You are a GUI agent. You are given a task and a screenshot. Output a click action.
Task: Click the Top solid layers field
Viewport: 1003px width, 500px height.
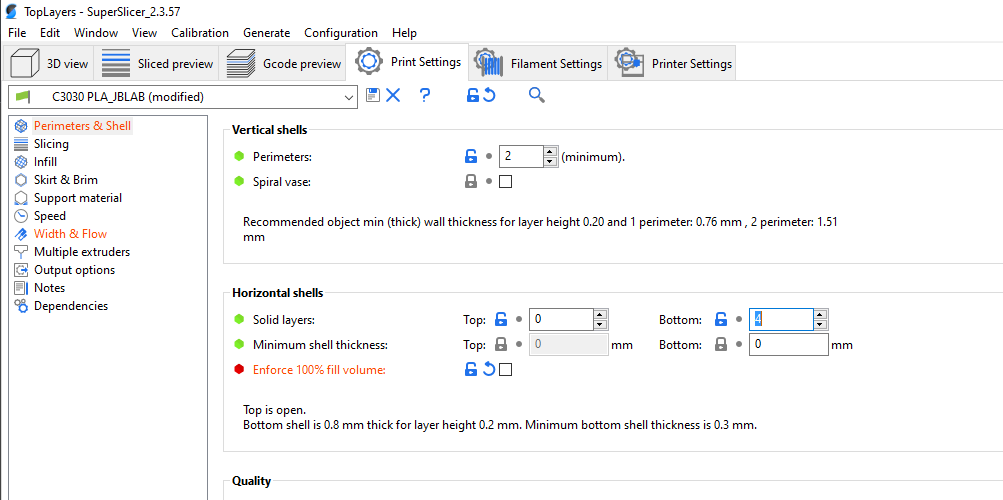coord(561,318)
